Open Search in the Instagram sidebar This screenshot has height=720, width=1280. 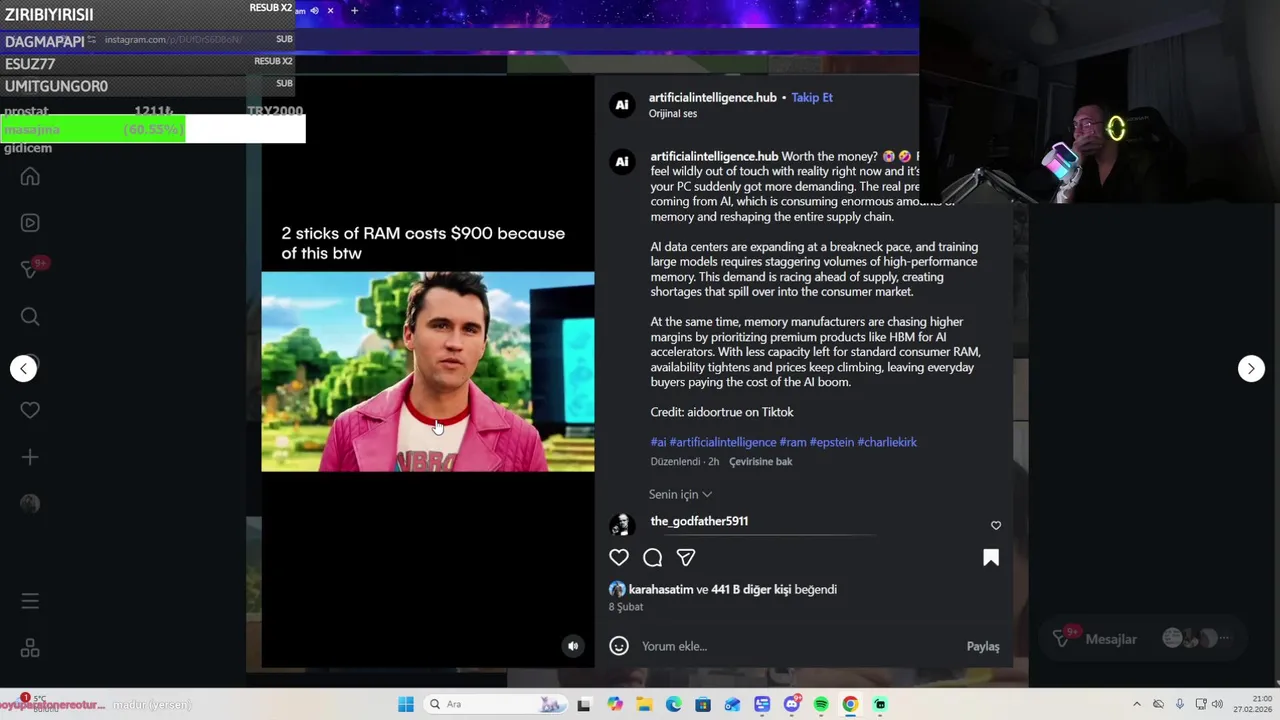[x=30, y=317]
